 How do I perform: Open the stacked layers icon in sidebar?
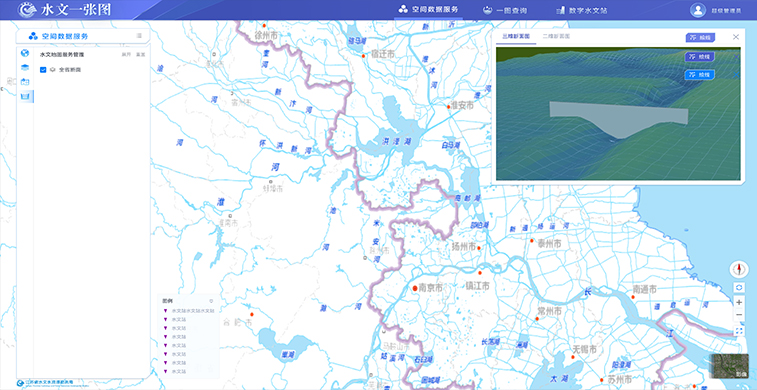coord(25,67)
